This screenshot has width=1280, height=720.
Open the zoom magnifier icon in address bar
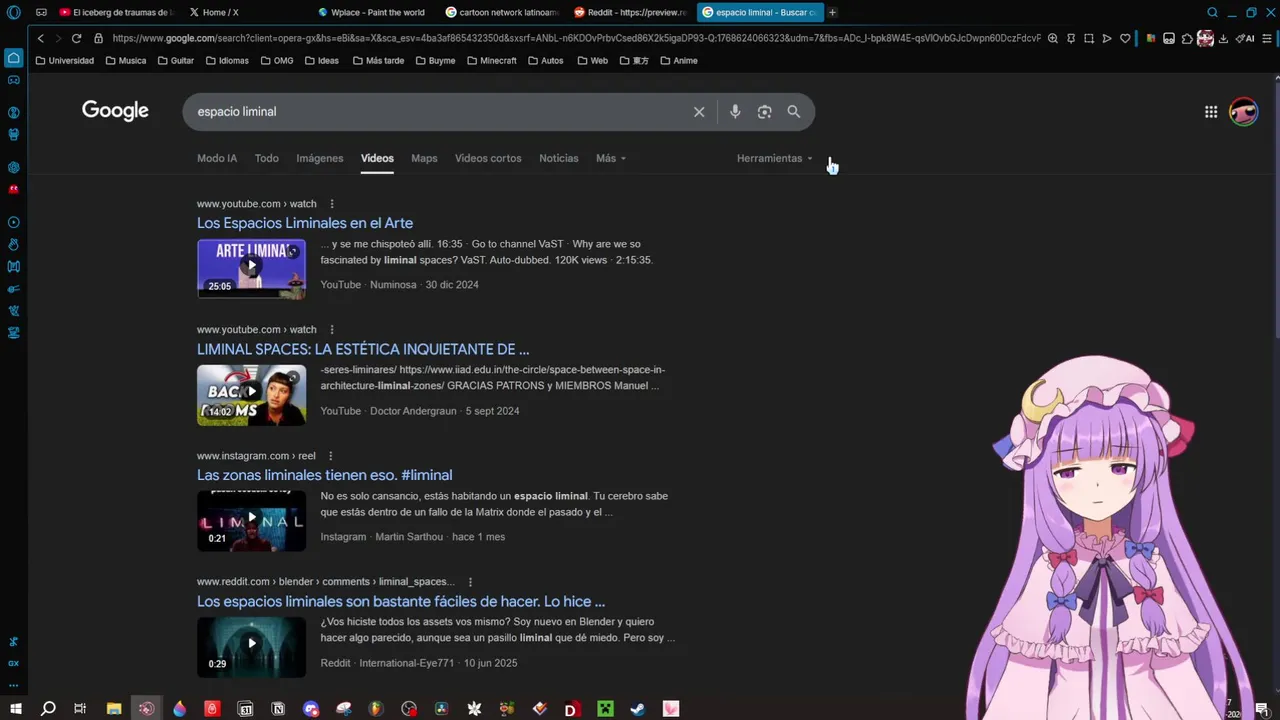(x=1053, y=38)
